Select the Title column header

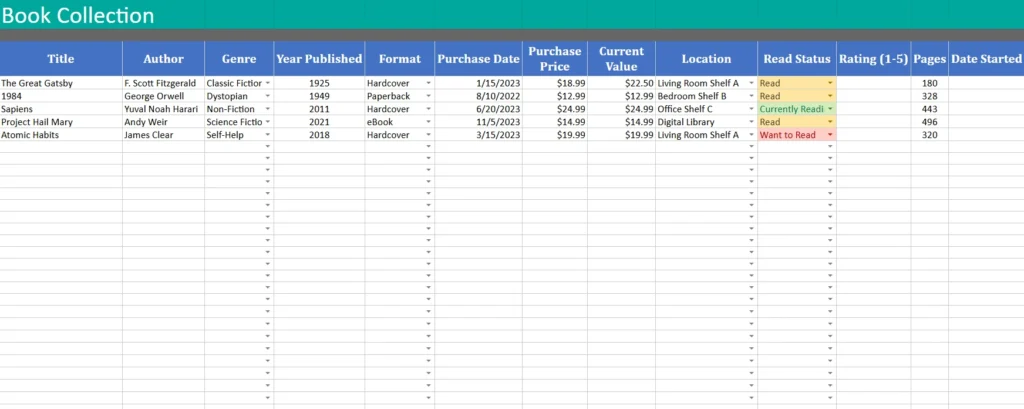61,59
